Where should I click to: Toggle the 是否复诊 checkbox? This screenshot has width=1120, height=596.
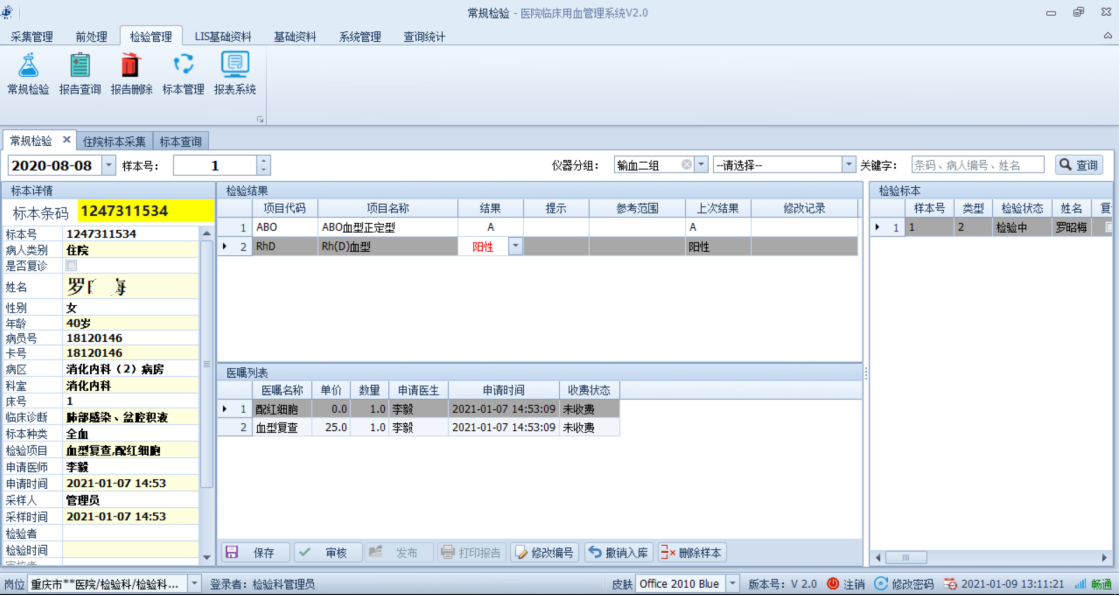70,266
